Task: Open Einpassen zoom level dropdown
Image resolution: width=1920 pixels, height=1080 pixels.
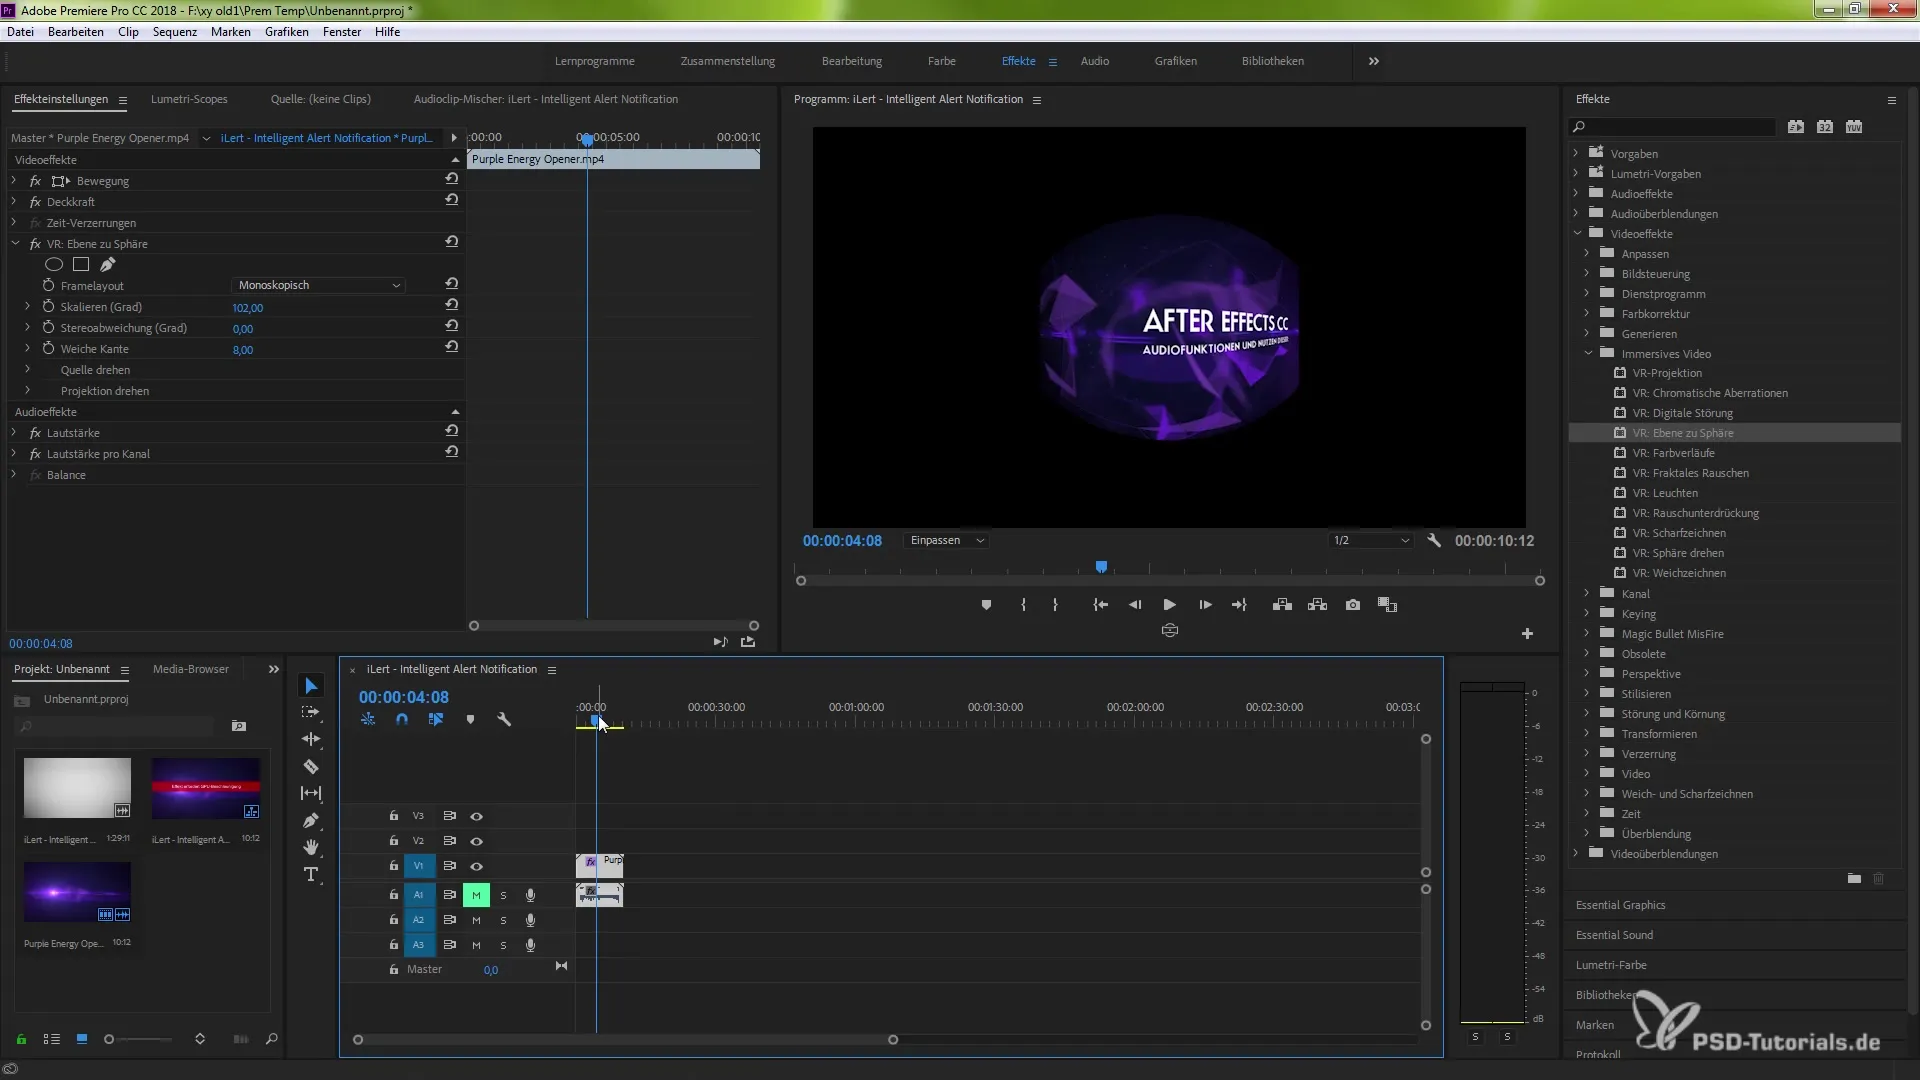Action: pyautogui.click(x=947, y=541)
